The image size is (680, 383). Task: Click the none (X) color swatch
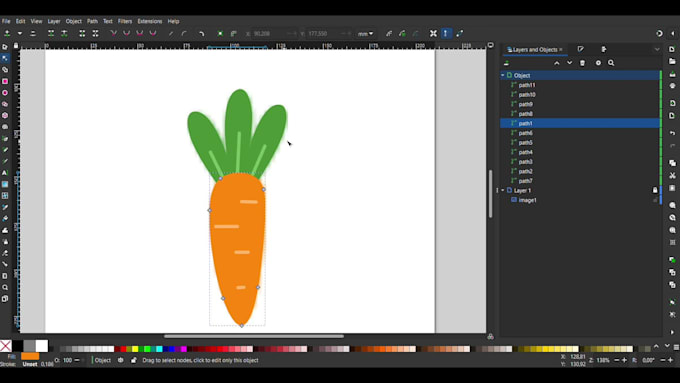(x=6, y=346)
